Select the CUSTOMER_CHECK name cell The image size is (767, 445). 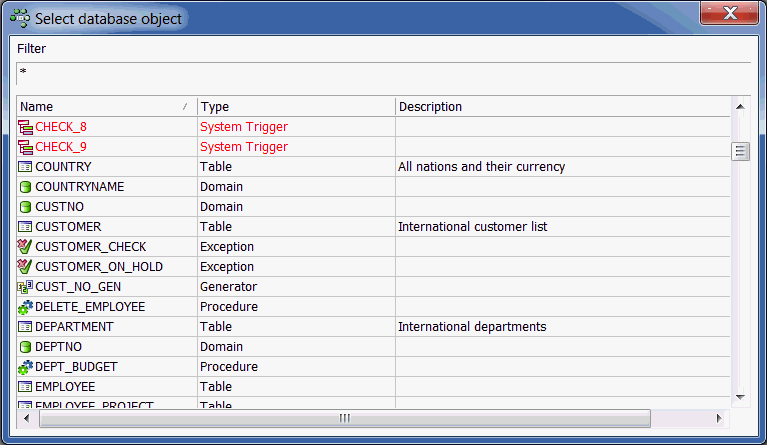[x=90, y=247]
